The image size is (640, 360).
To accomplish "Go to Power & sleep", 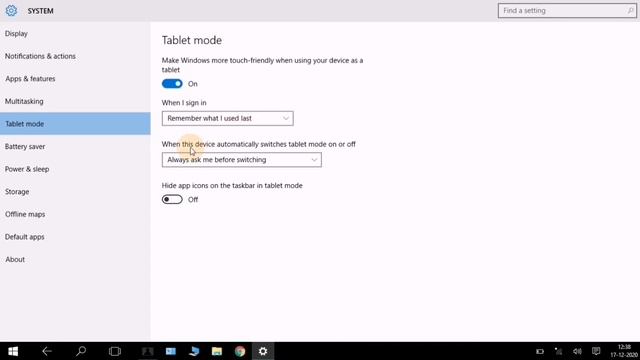I will coord(75,169).
